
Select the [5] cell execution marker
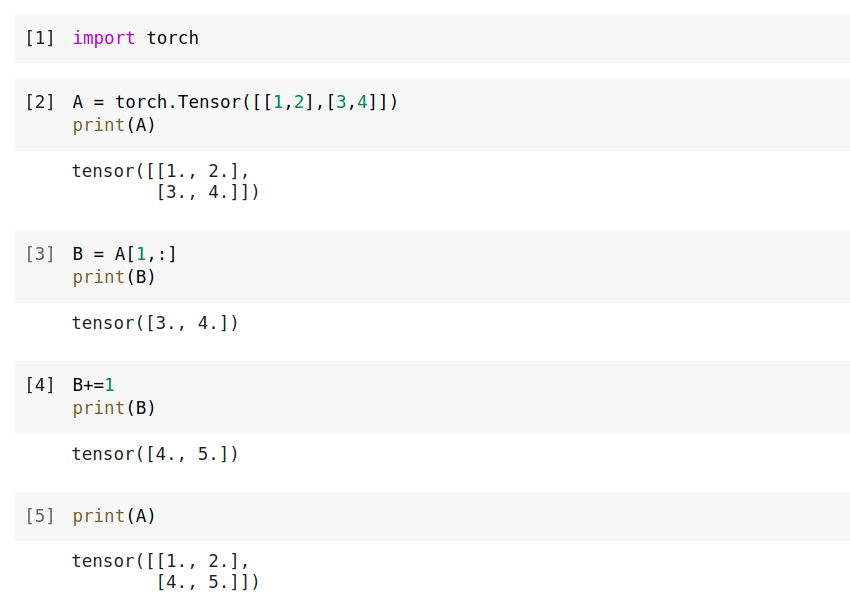pos(40,516)
